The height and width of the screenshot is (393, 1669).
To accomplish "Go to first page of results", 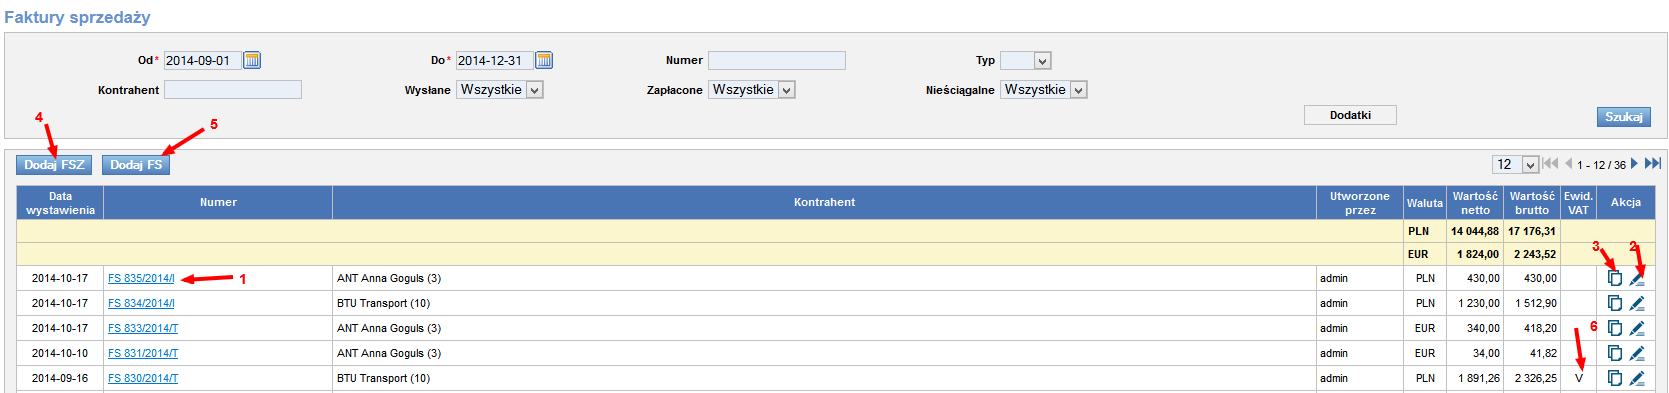I will 1550,164.
